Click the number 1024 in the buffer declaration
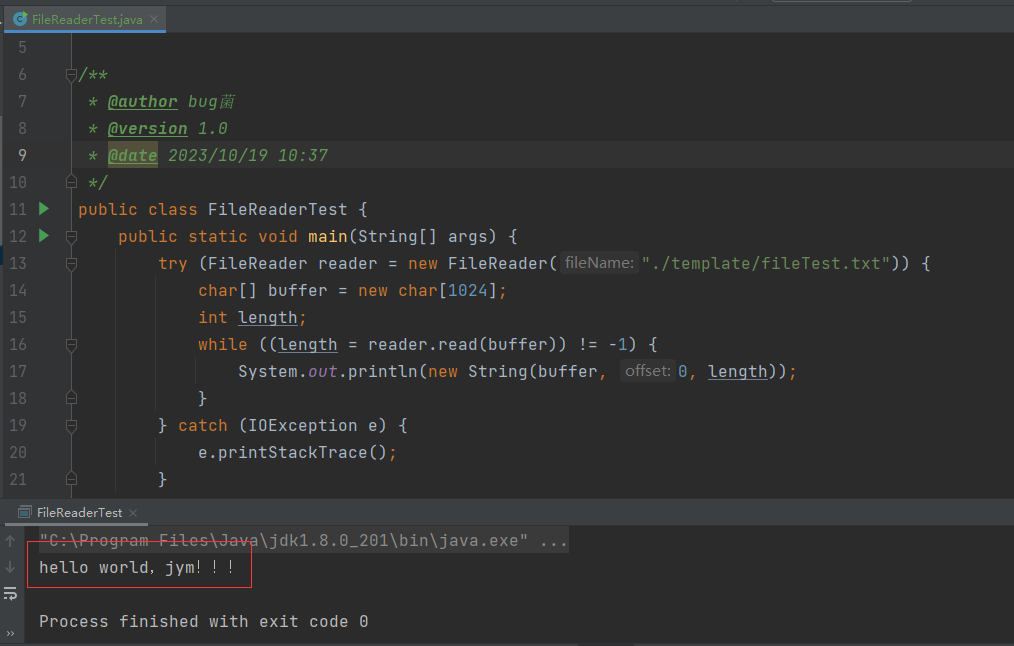Screen dimensions: 1014x646 click(x=468, y=291)
